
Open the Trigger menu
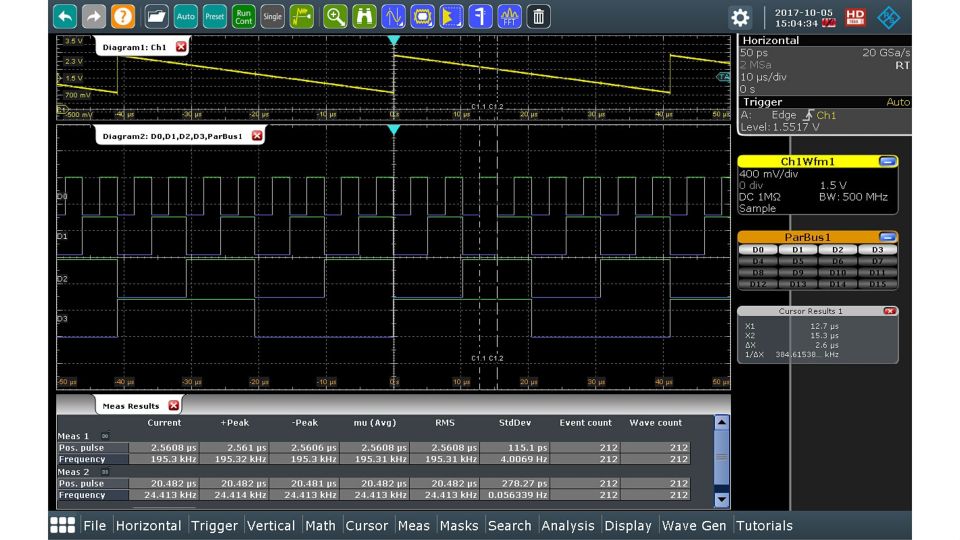point(214,525)
